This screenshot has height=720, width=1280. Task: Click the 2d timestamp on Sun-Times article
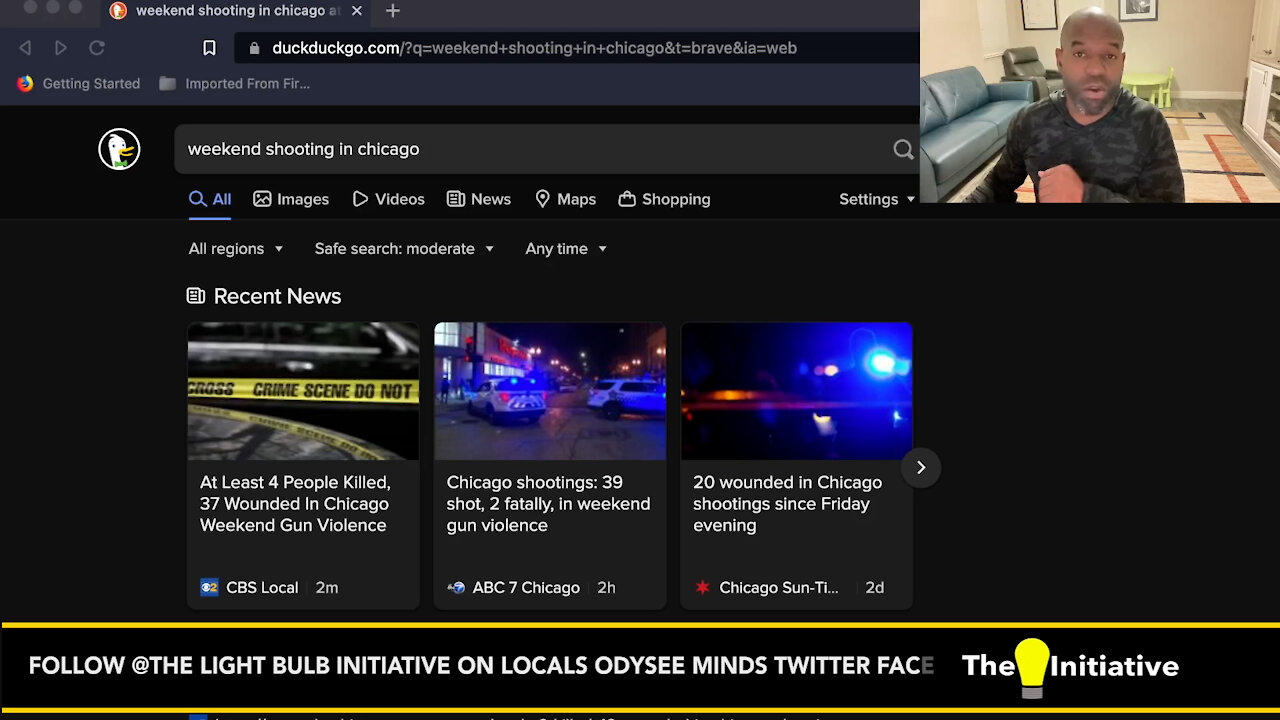tap(875, 588)
